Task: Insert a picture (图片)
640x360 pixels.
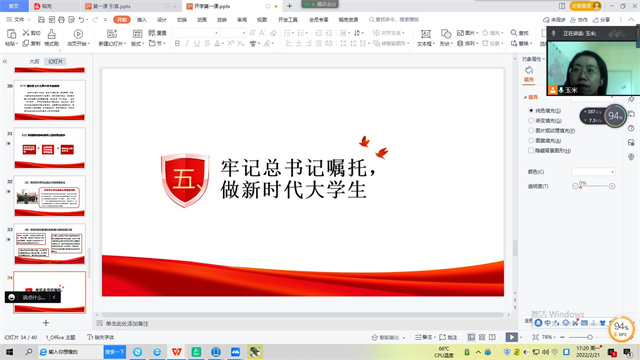Action: pyautogui.click(x=467, y=33)
